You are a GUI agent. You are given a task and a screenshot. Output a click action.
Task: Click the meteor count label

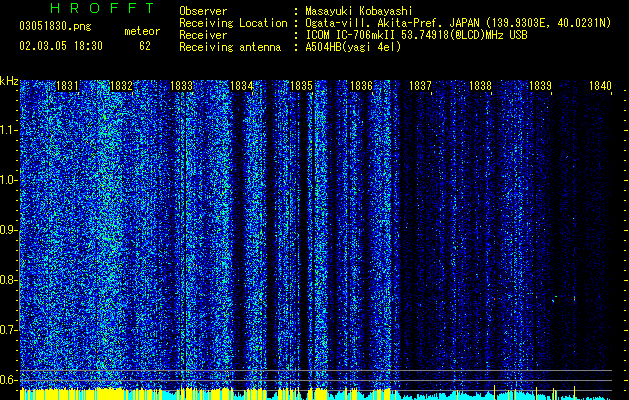142,31
